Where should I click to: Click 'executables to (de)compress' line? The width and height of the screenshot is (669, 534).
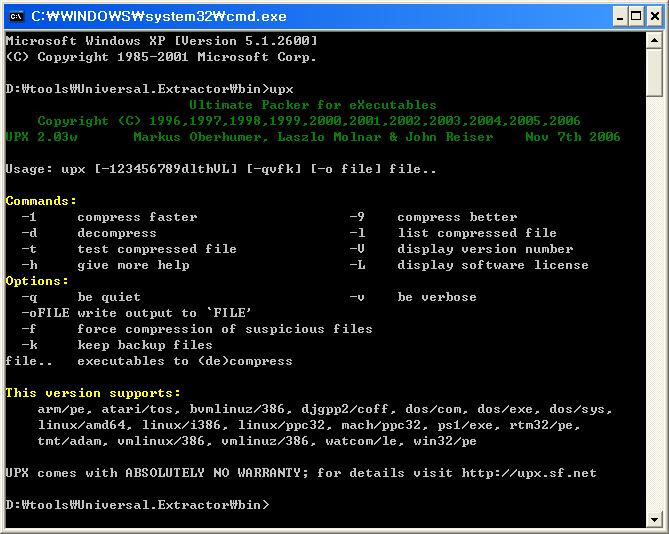coord(185,361)
